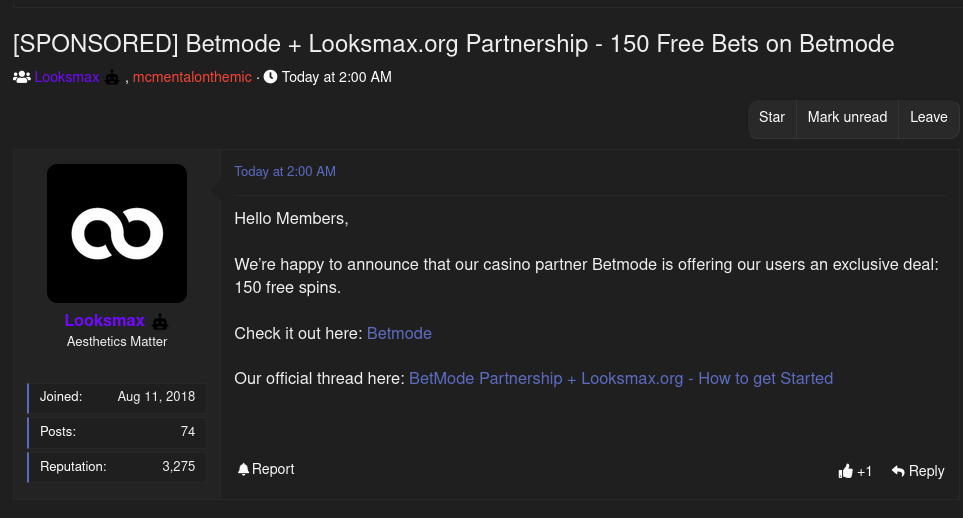The image size is (963, 518).
Task: Mark the conversation as unread
Action: (847, 117)
